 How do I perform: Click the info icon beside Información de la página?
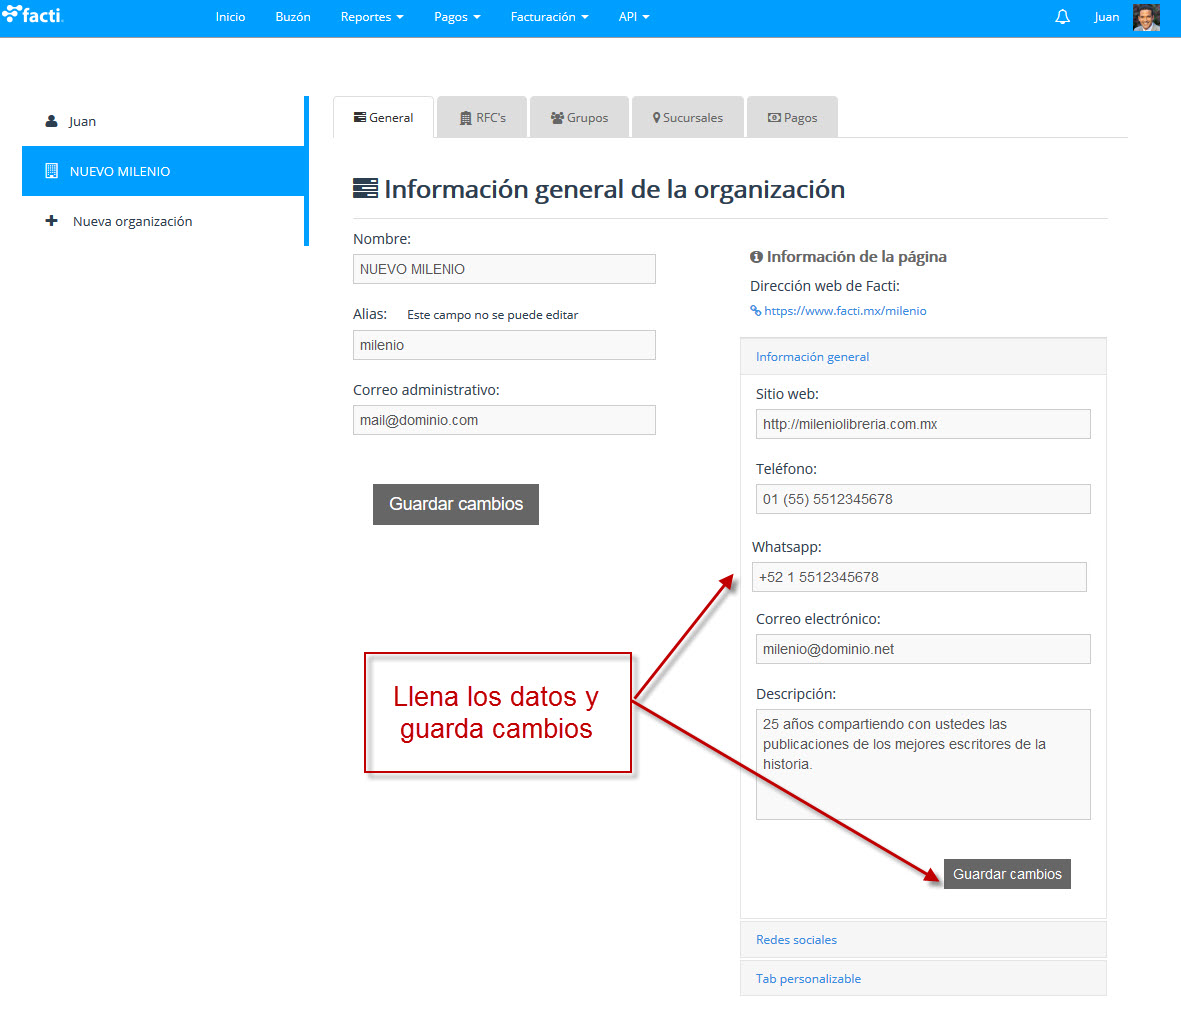[756, 257]
